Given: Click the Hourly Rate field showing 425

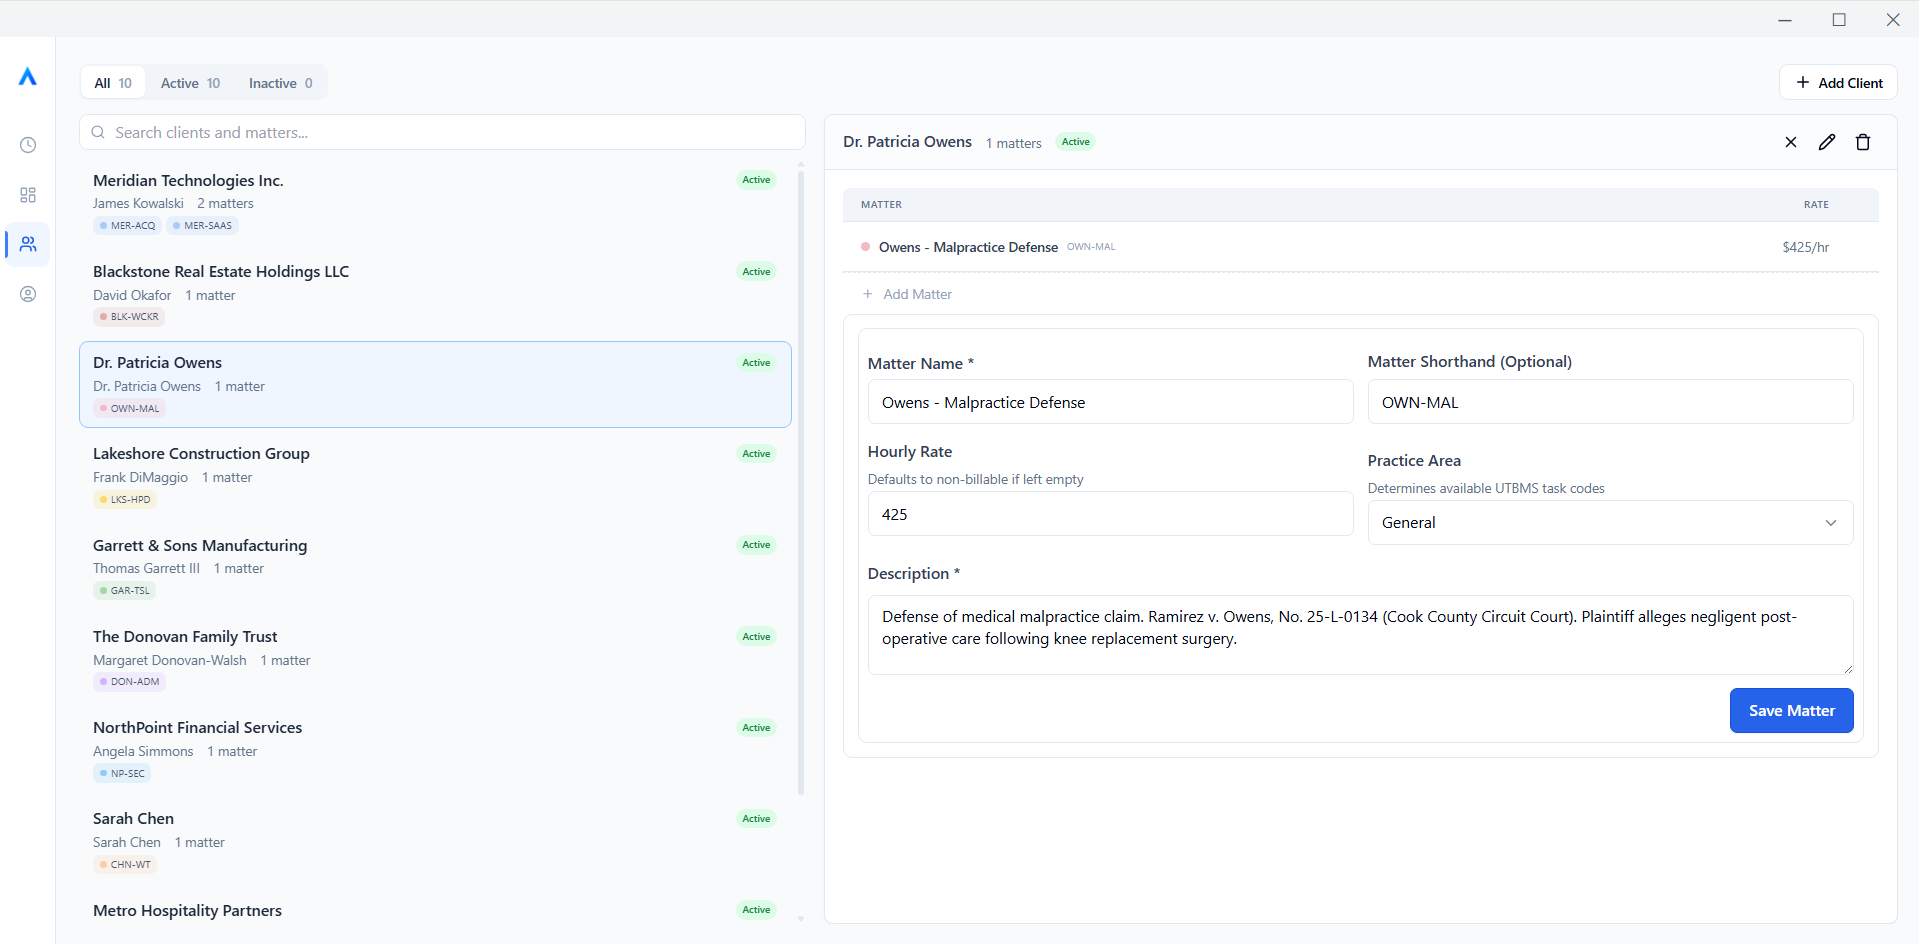Looking at the screenshot, I should pyautogui.click(x=1110, y=513).
